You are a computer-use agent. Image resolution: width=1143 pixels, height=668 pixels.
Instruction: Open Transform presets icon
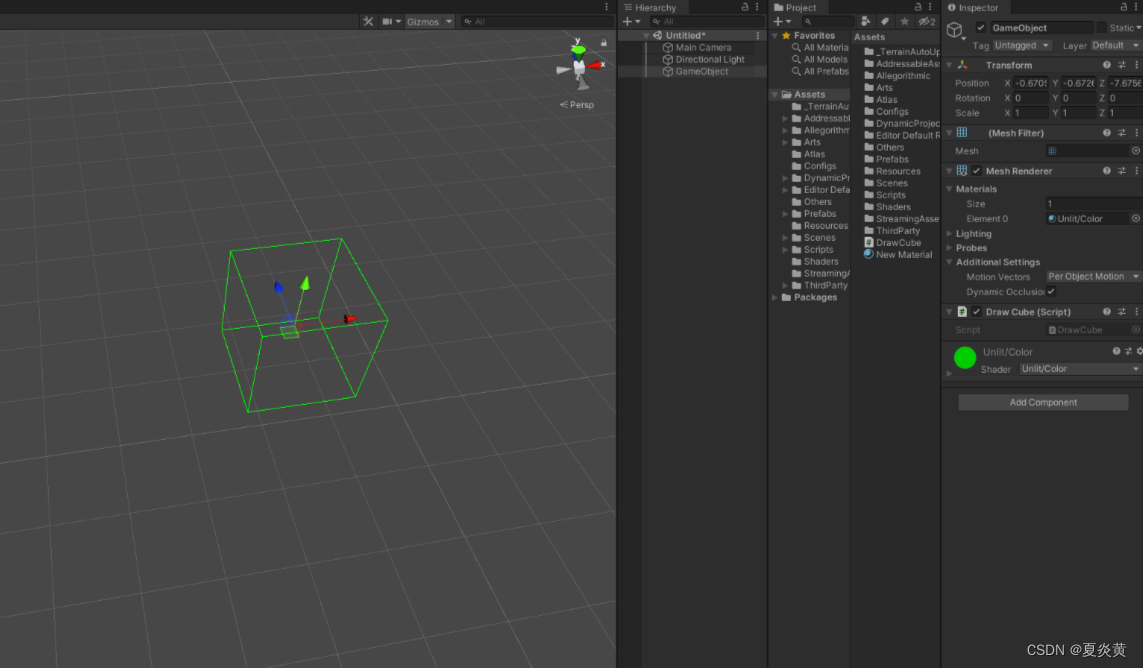point(1121,65)
